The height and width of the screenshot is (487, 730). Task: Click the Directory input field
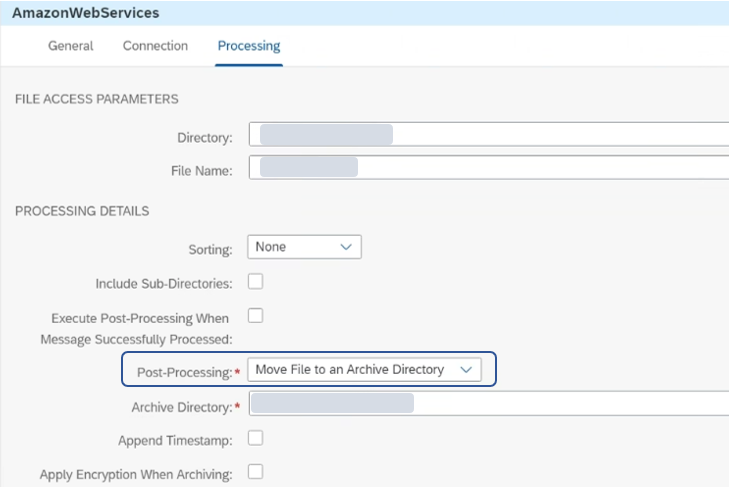click(x=489, y=135)
